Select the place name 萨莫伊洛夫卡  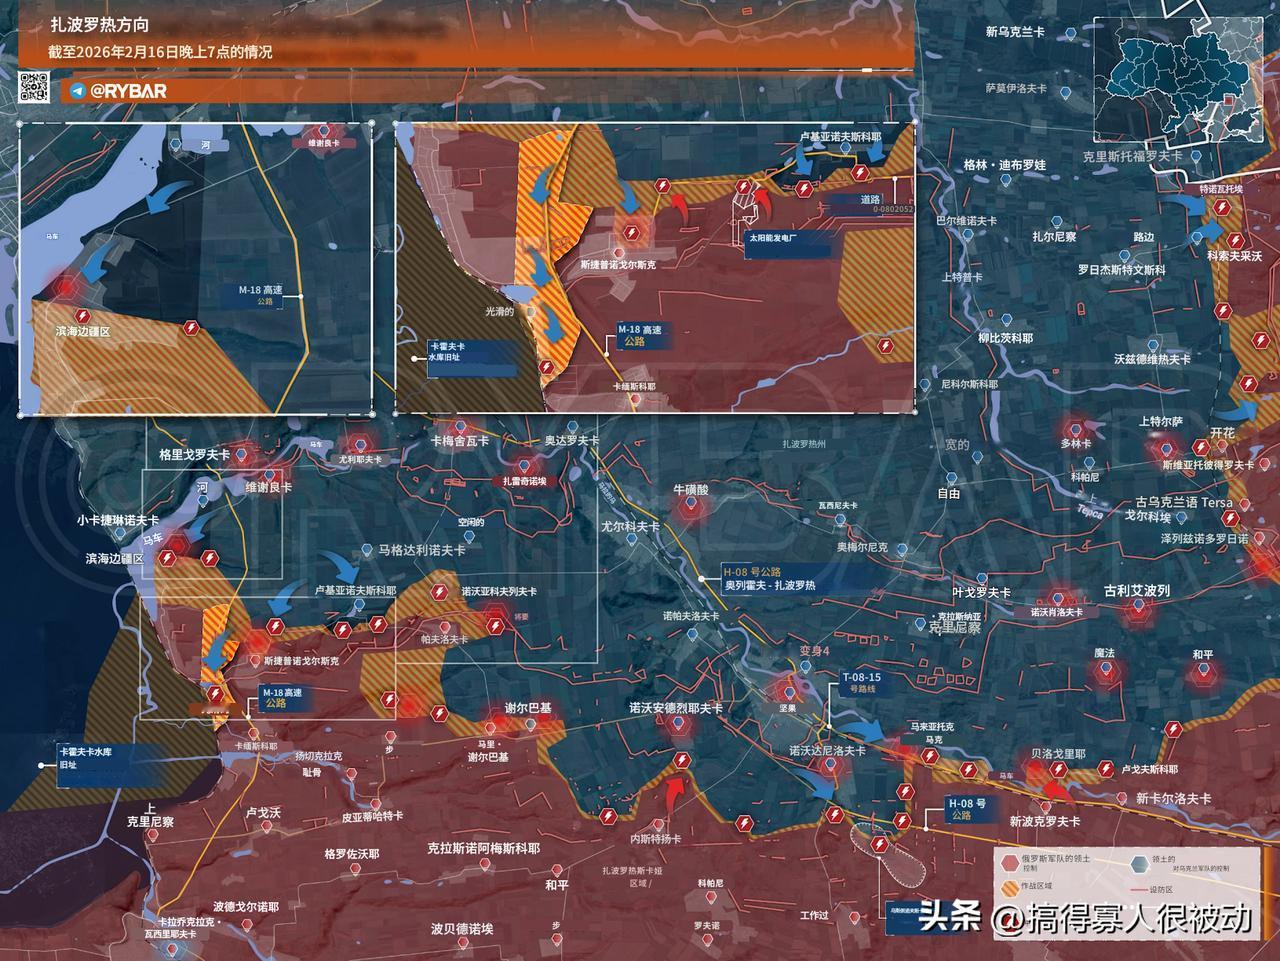(1015, 88)
